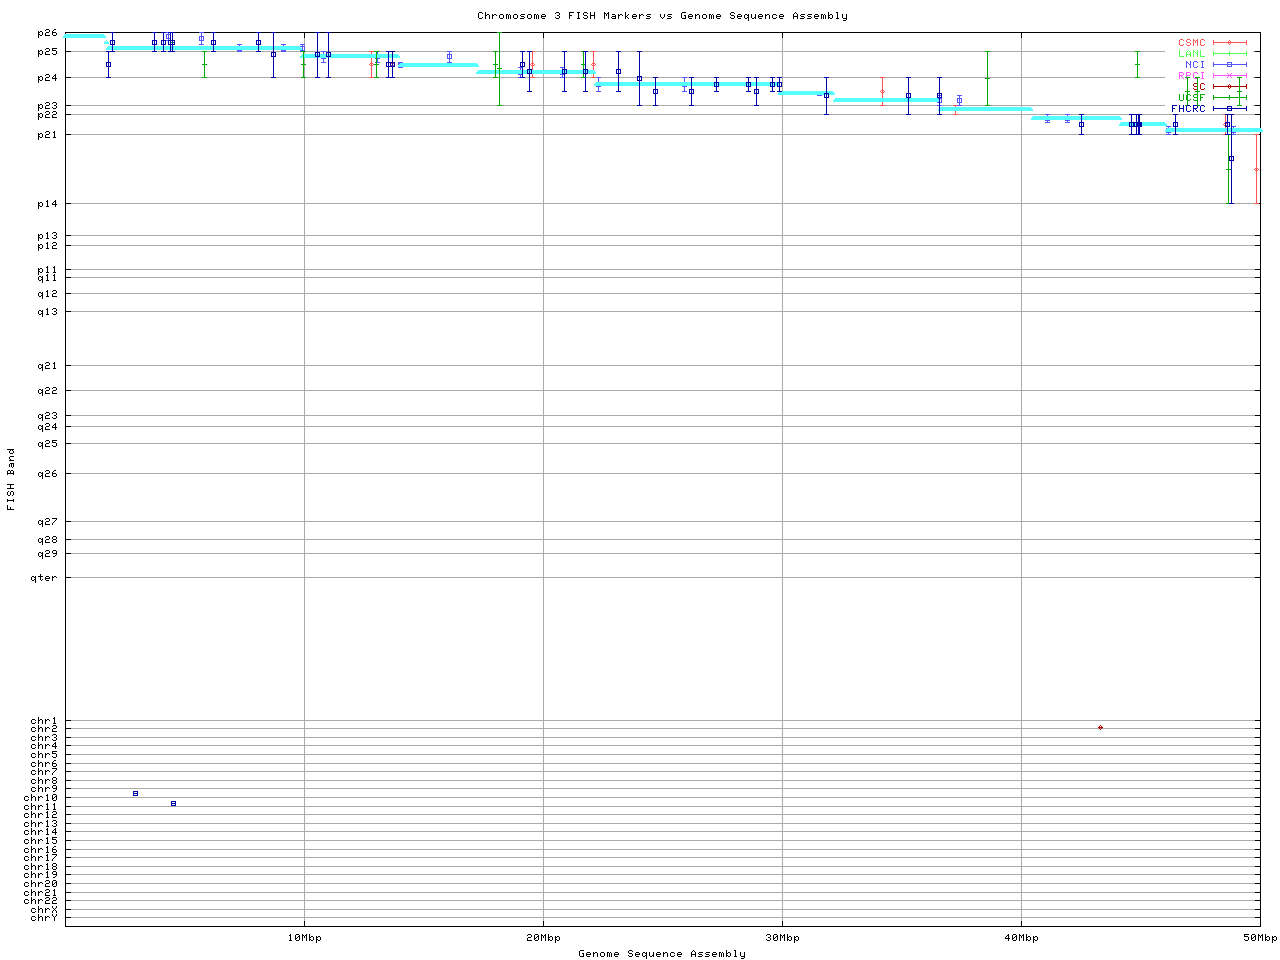Select the 10Mbp tick label on x-axis
1280x960 pixels.
click(x=304, y=938)
